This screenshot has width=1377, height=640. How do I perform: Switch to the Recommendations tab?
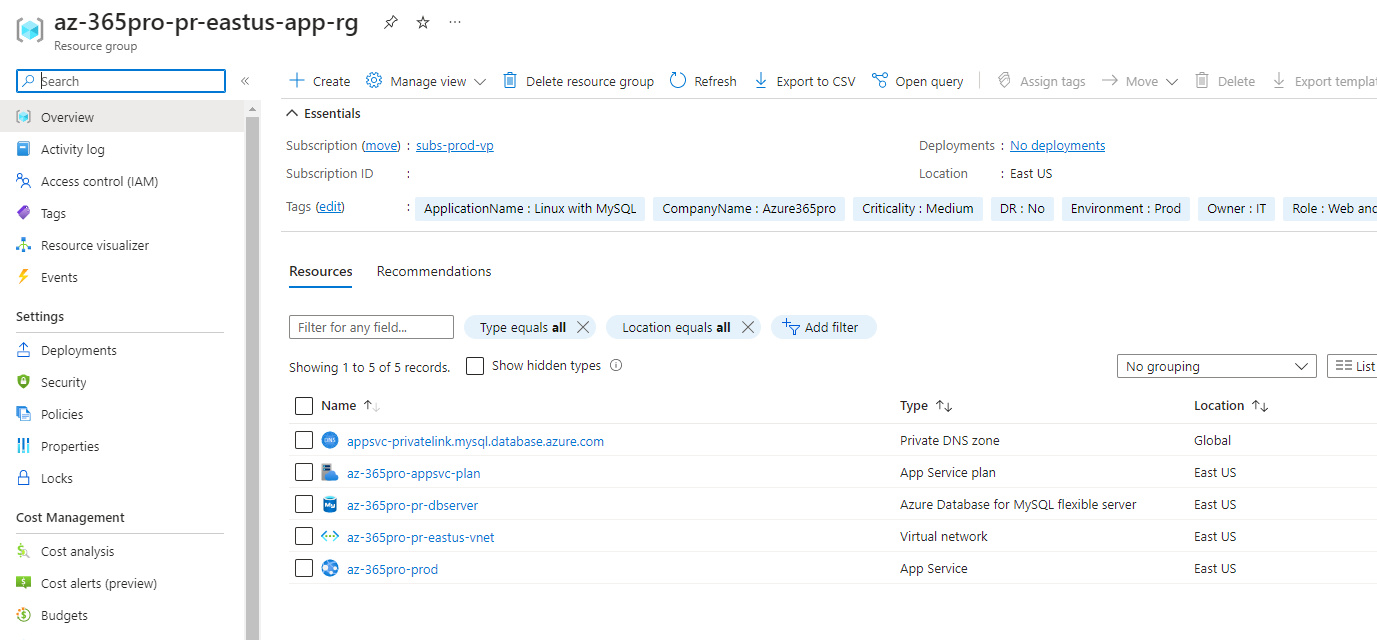pyautogui.click(x=434, y=272)
